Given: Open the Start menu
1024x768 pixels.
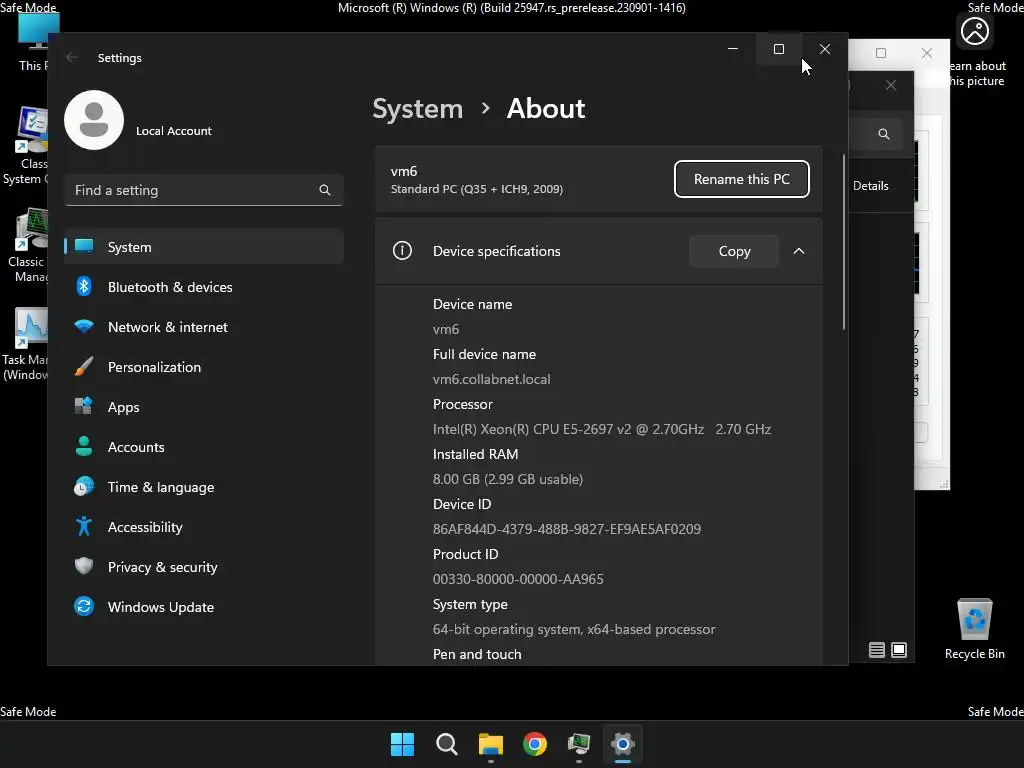Looking at the screenshot, I should [x=402, y=744].
